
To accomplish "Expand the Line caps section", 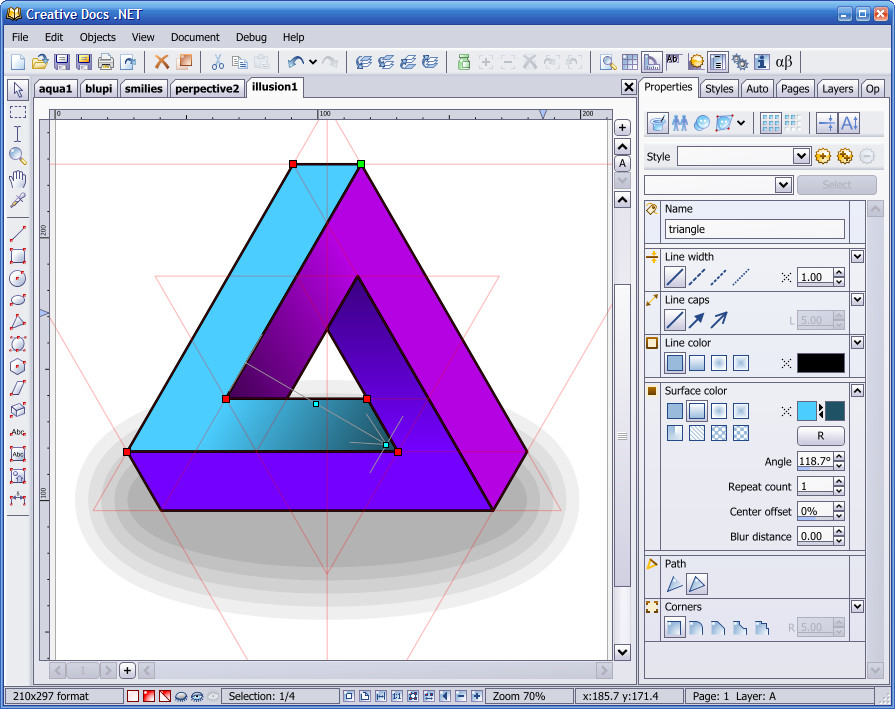I will (x=857, y=299).
